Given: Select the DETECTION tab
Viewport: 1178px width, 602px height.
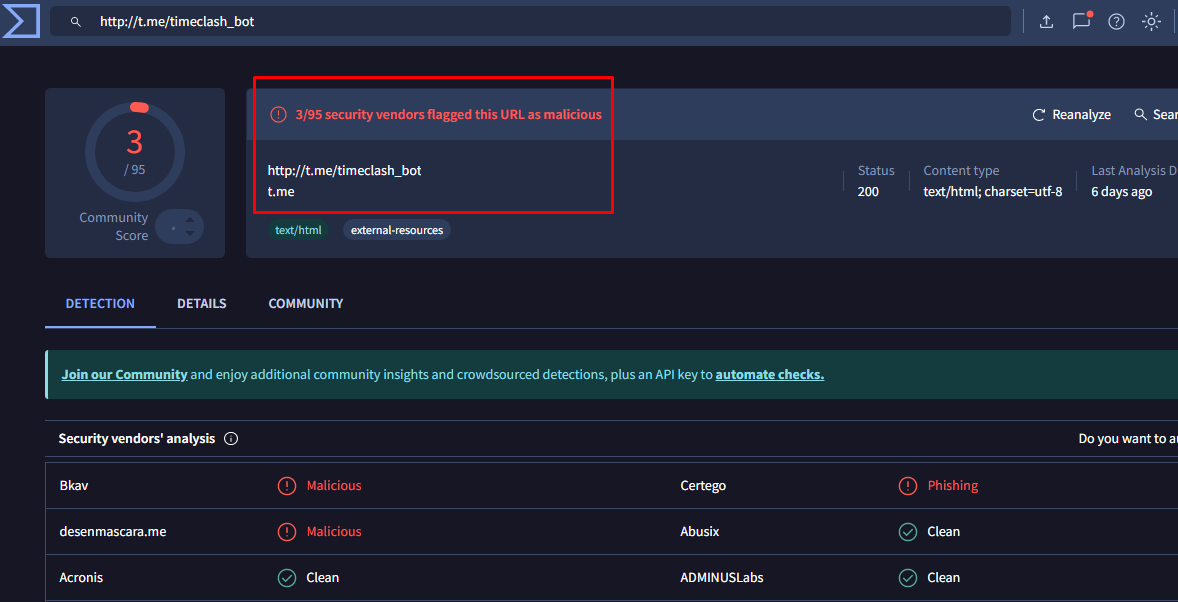Looking at the screenshot, I should 100,304.
